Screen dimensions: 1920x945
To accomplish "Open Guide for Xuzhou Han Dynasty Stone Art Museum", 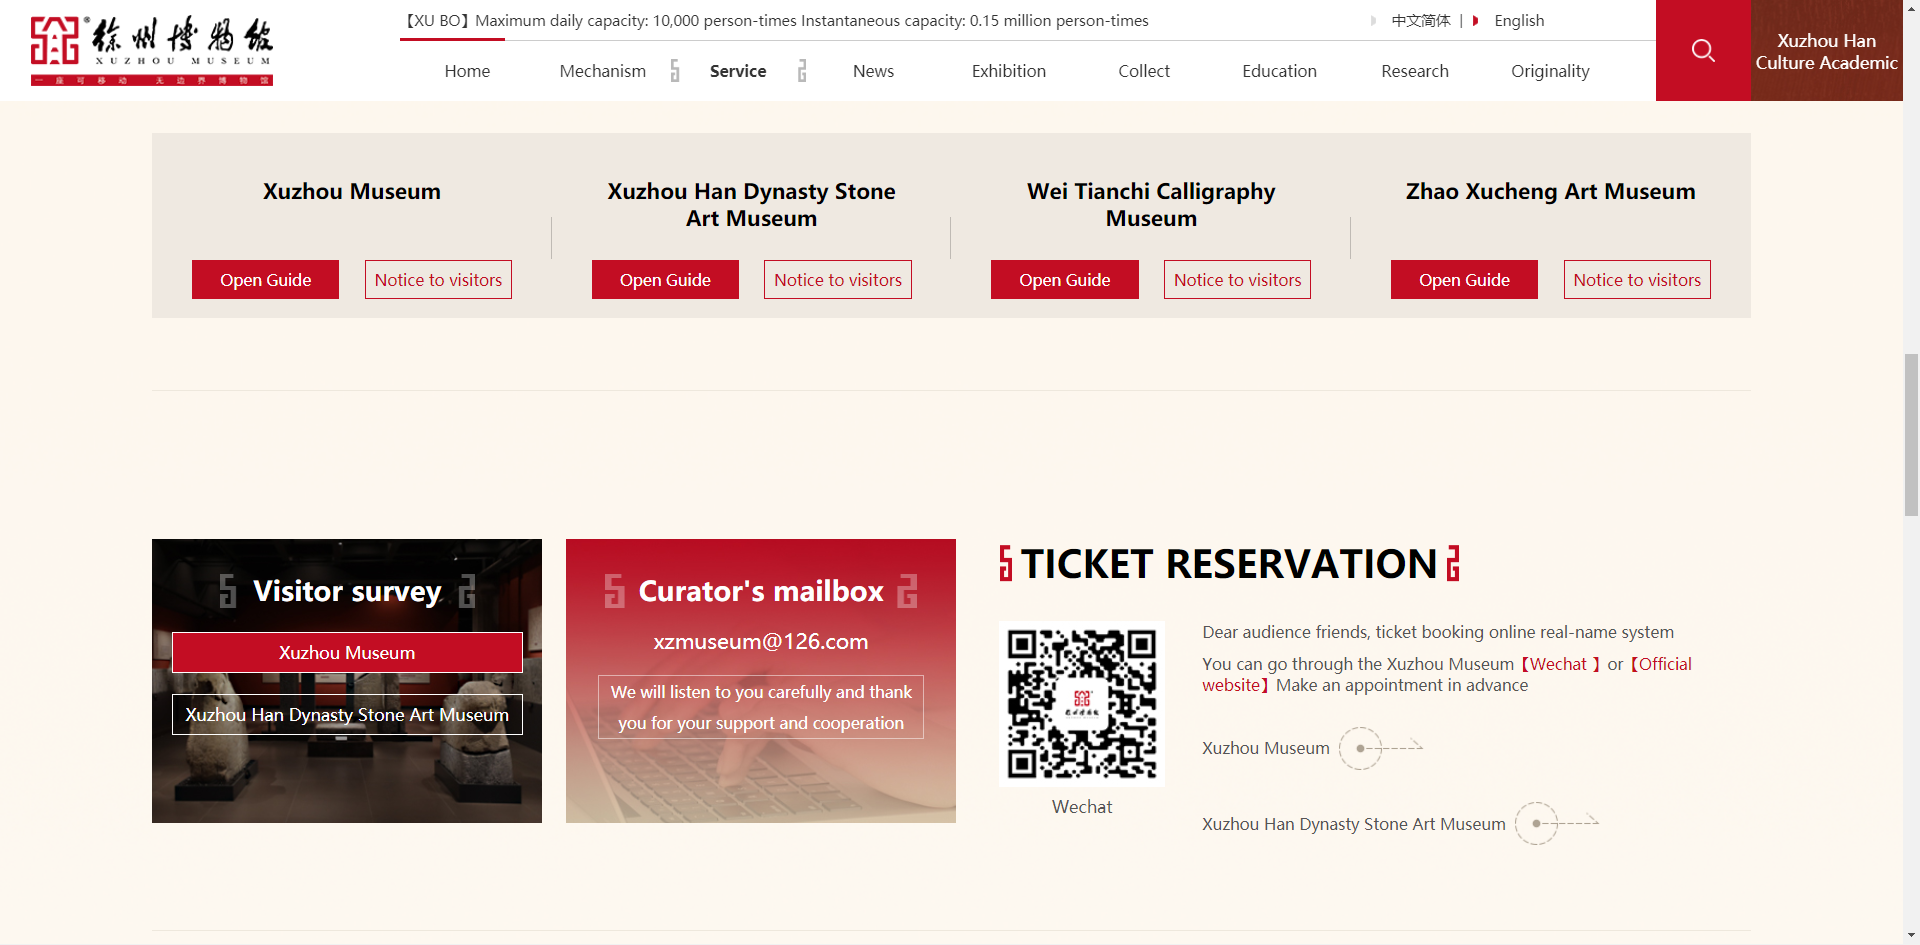I will (665, 280).
